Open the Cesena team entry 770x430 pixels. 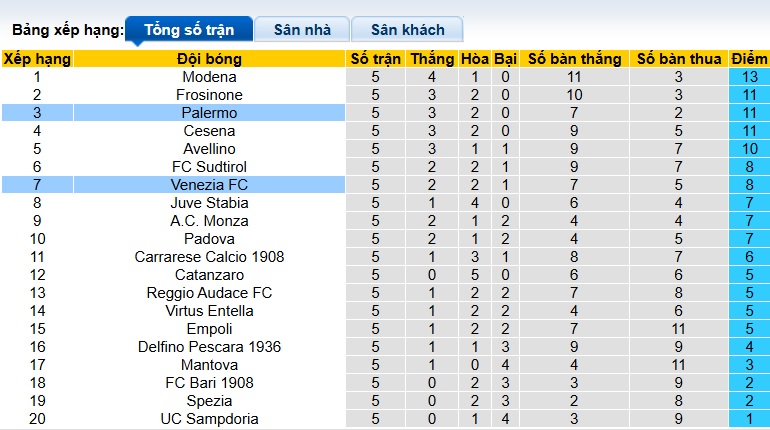pyautogui.click(x=209, y=131)
